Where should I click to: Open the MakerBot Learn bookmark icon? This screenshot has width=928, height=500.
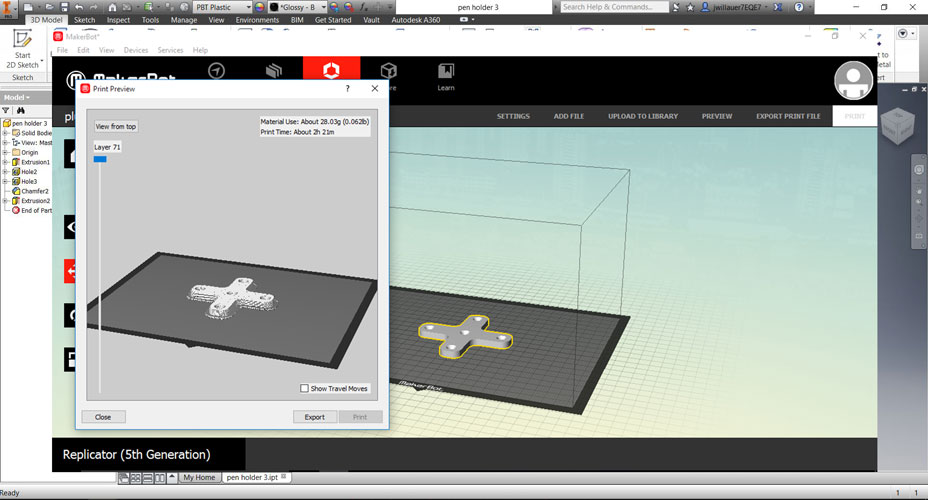(x=446, y=71)
